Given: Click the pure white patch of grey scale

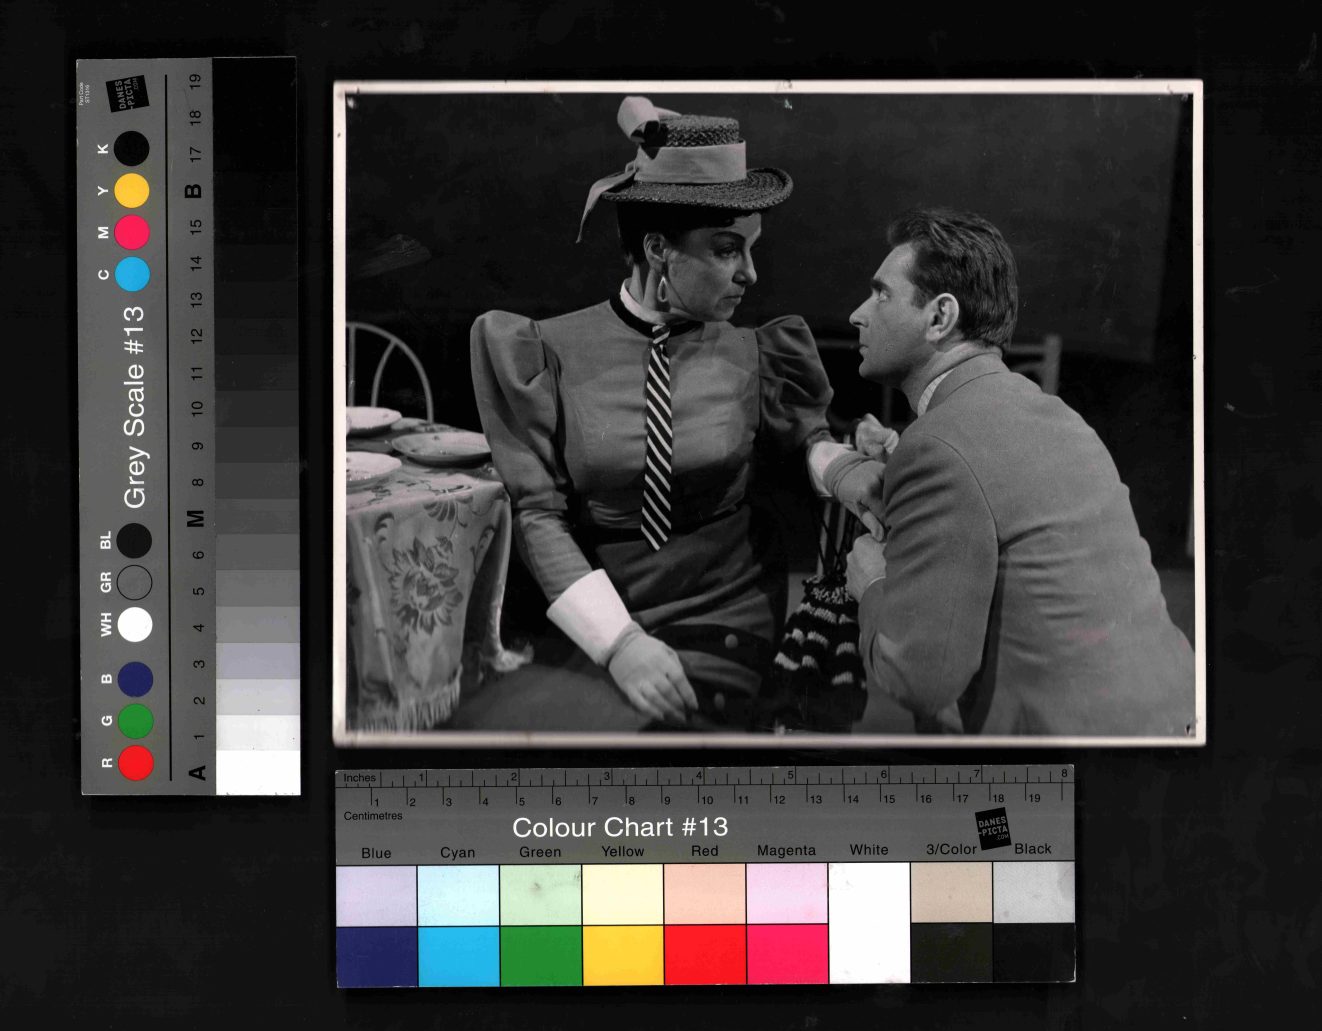Looking at the screenshot, I should point(258,772).
